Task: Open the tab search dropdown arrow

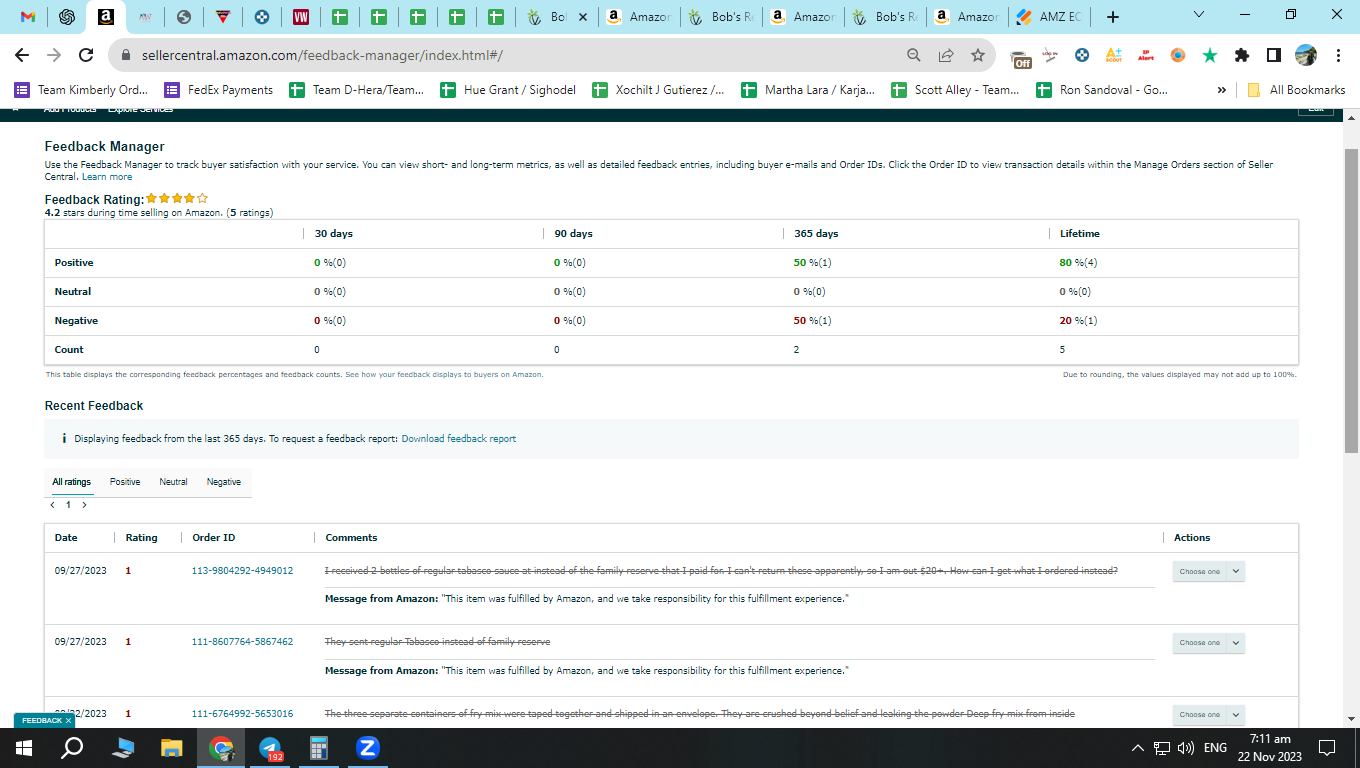Action: tap(1199, 16)
